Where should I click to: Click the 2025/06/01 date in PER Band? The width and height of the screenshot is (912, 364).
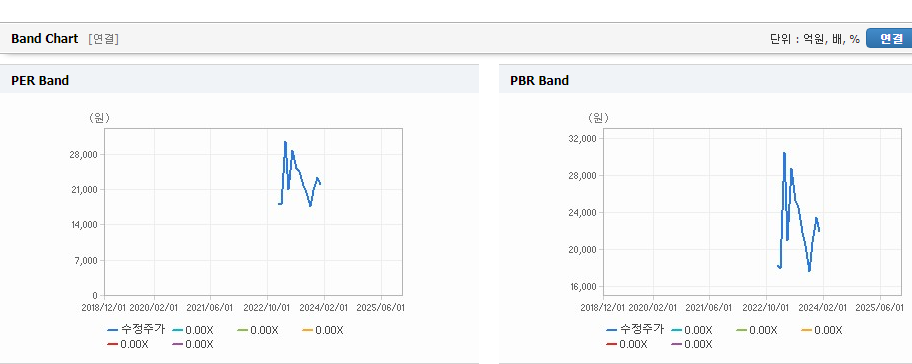tap(382, 307)
